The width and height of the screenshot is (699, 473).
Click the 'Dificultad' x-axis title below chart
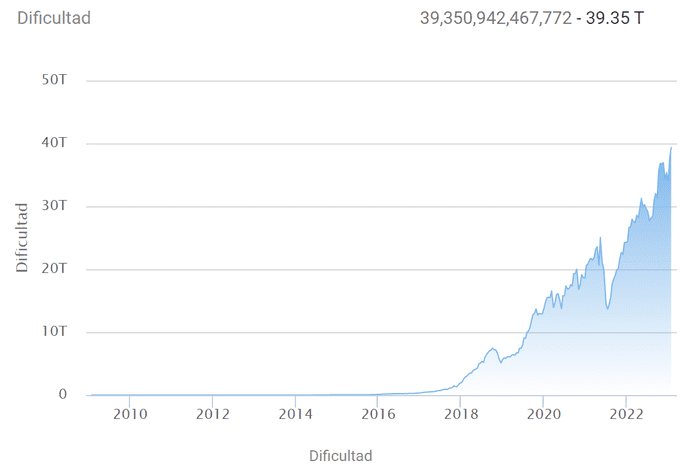(340, 456)
